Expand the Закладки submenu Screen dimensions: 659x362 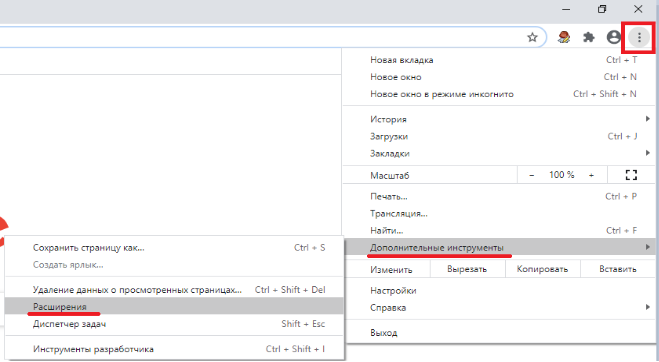(499, 153)
